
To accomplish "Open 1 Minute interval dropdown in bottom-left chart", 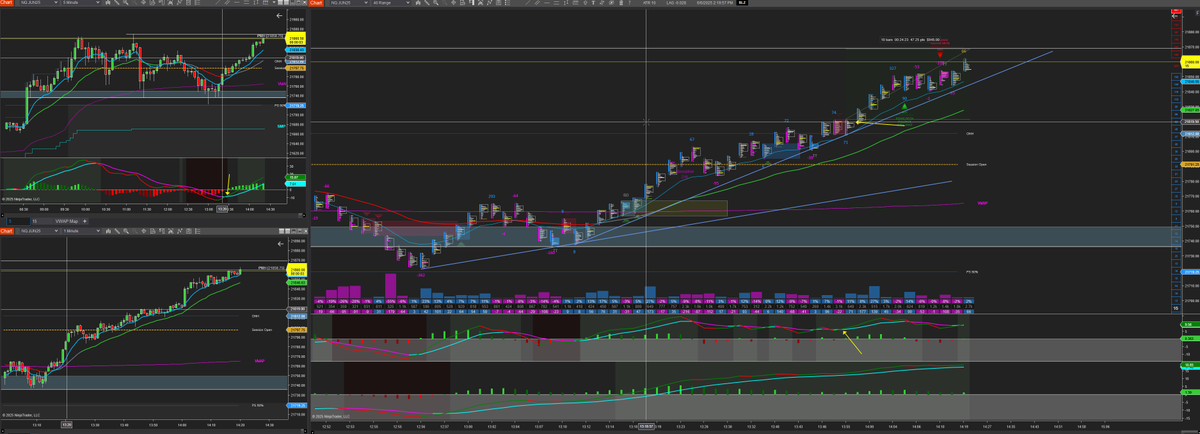I will 81,231.
